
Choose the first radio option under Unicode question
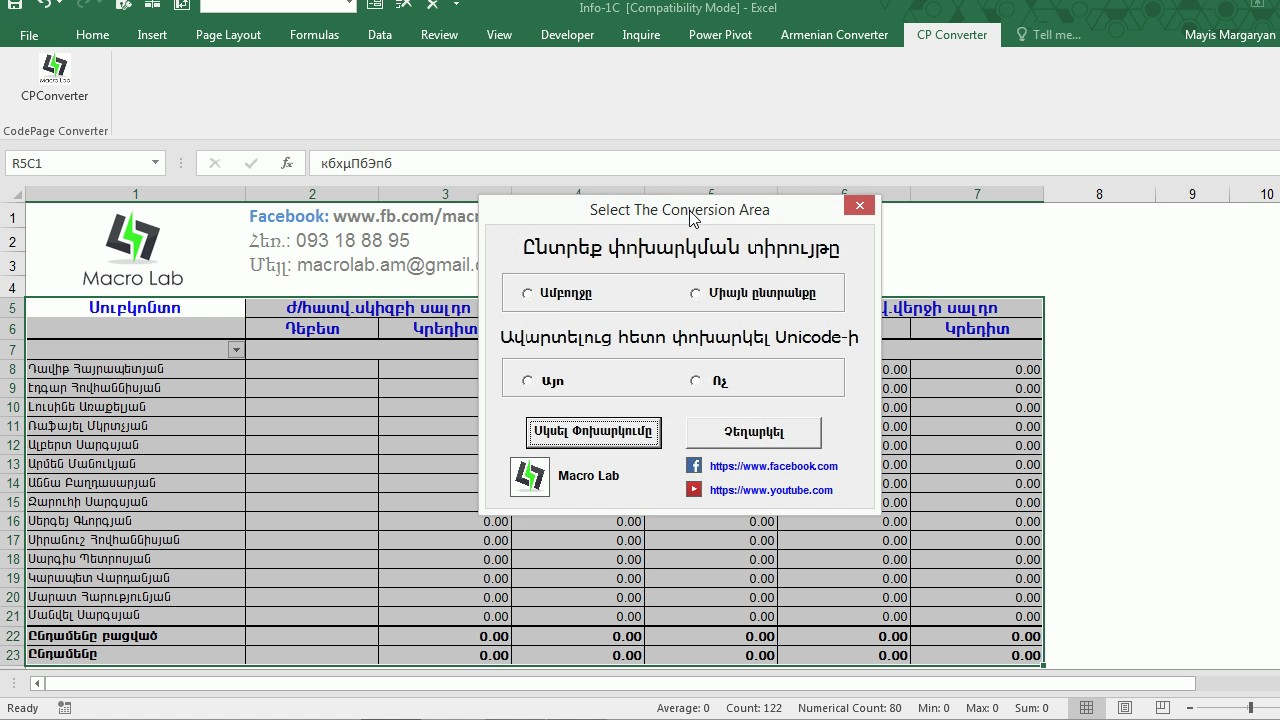(528, 381)
